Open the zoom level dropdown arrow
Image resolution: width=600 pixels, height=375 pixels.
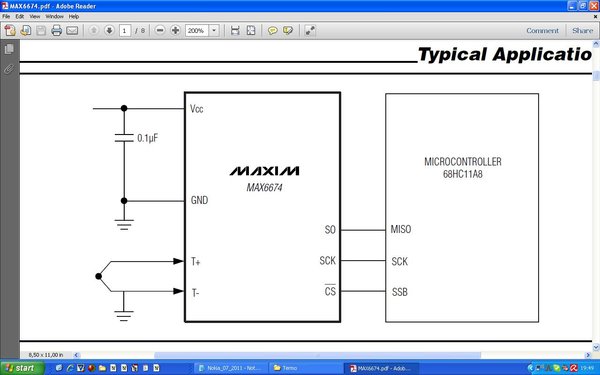tap(214, 30)
